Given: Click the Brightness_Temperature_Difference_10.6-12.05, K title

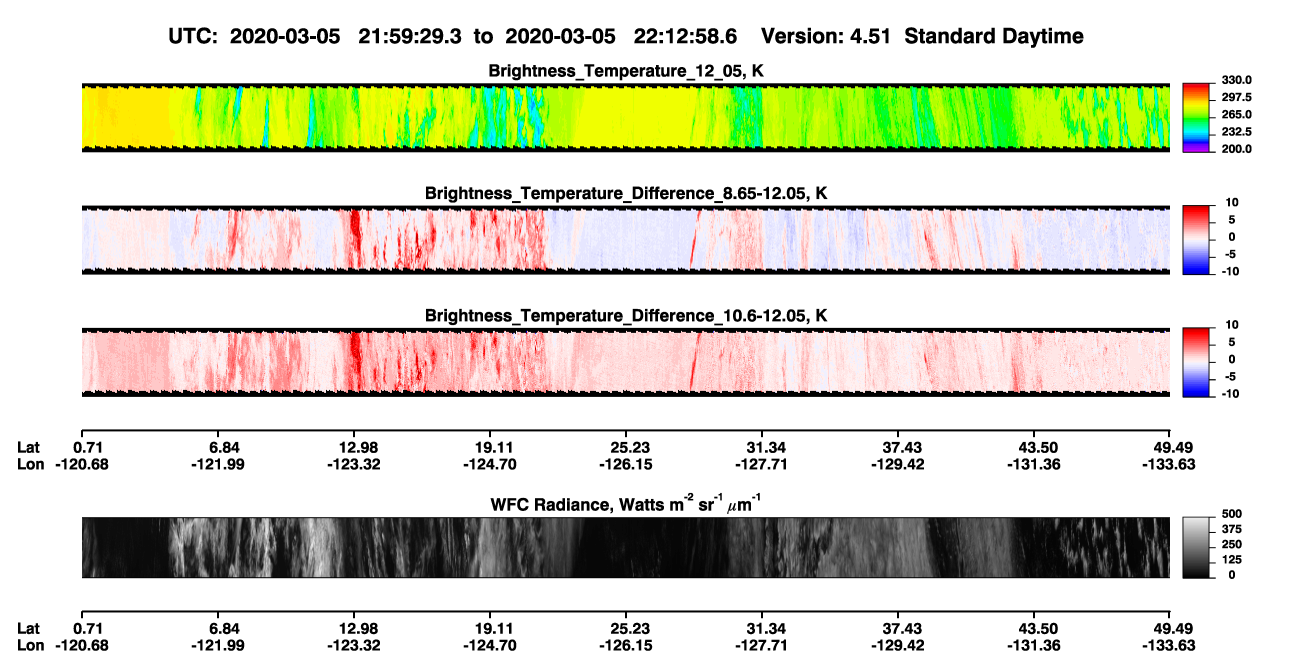Looking at the screenshot, I should 626,316.
